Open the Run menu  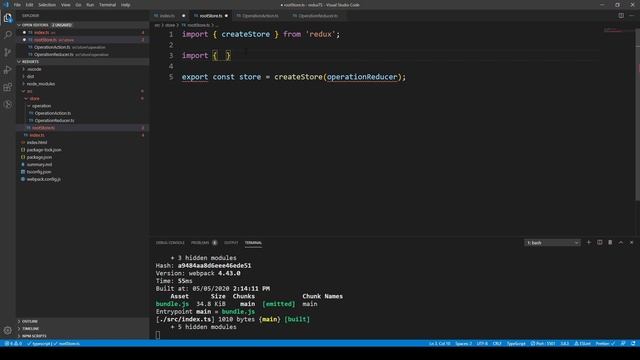point(90,5)
